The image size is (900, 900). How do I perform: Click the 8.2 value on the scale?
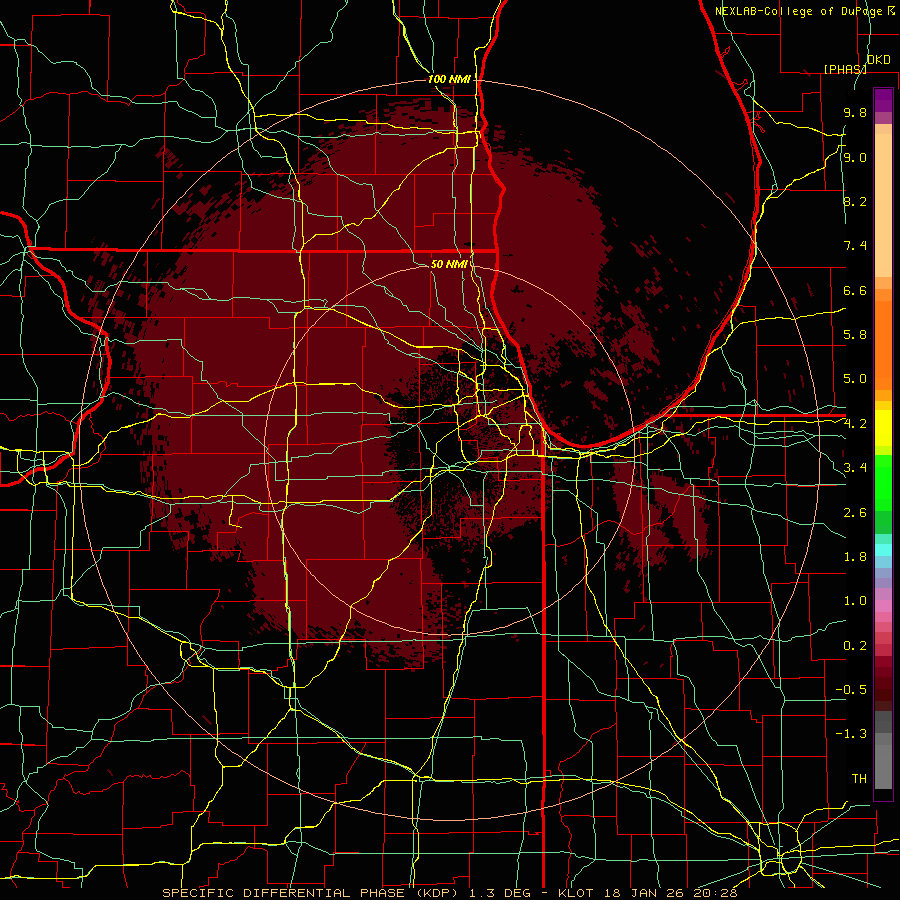(855, 202)
